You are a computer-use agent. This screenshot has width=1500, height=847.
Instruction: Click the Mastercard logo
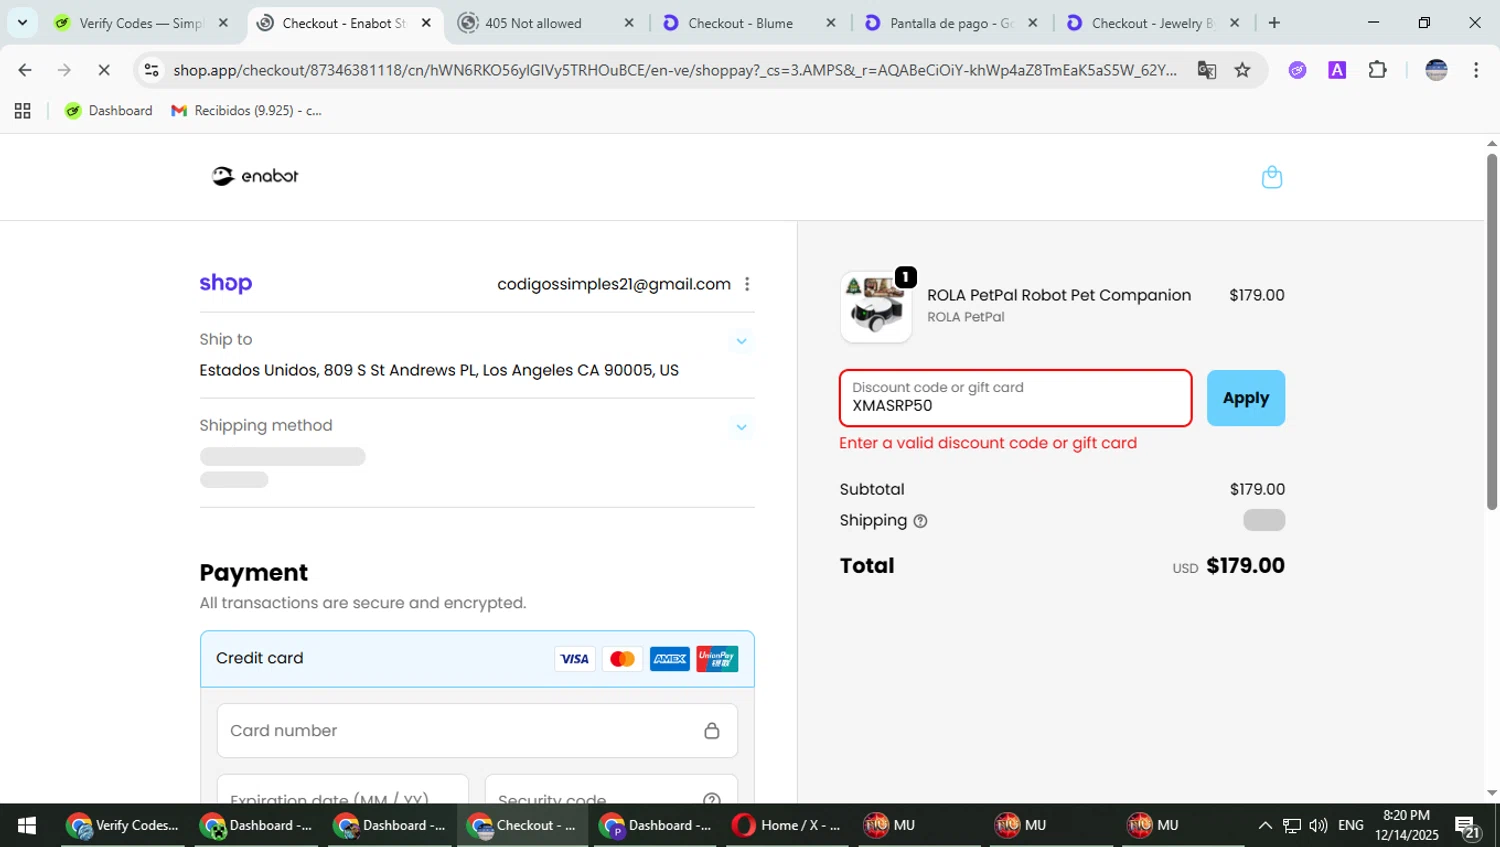coord(622,659)
